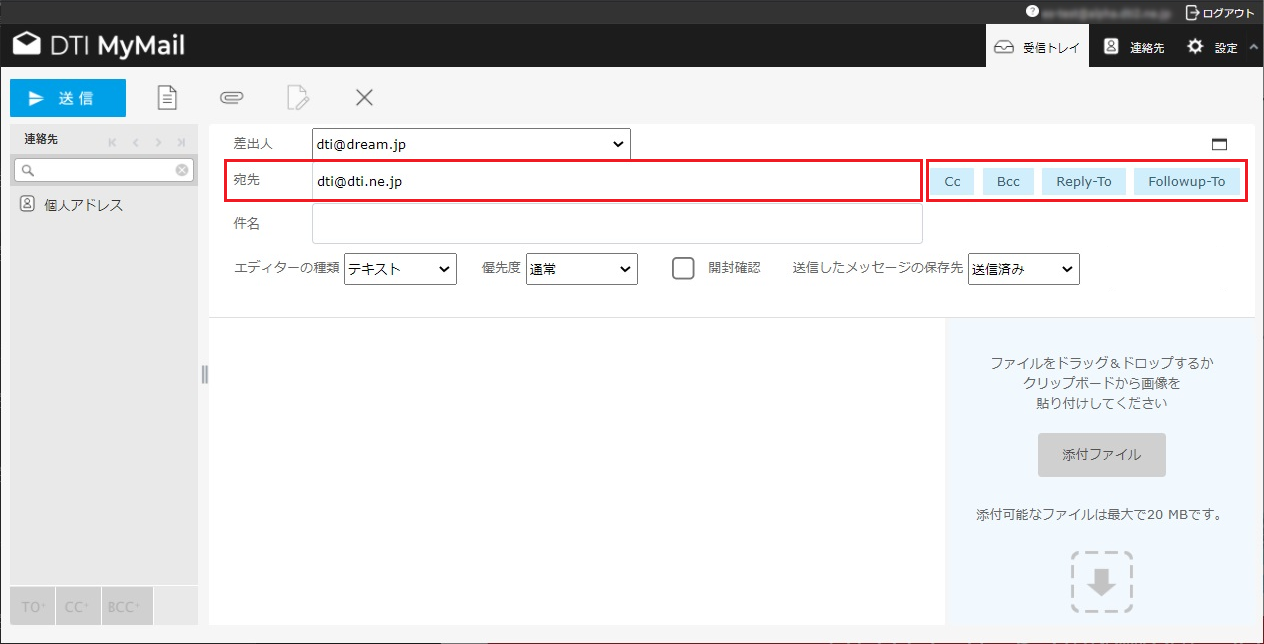Image resolution: width=1264 pixels, height=644 pixels.
Task: Go to previous contacts page
Action: tap(135, 142)
